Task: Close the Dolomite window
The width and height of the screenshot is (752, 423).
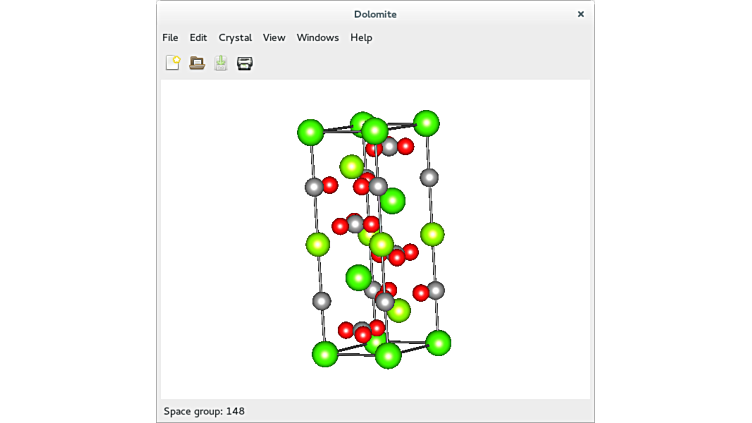Action: click(581, 14)
